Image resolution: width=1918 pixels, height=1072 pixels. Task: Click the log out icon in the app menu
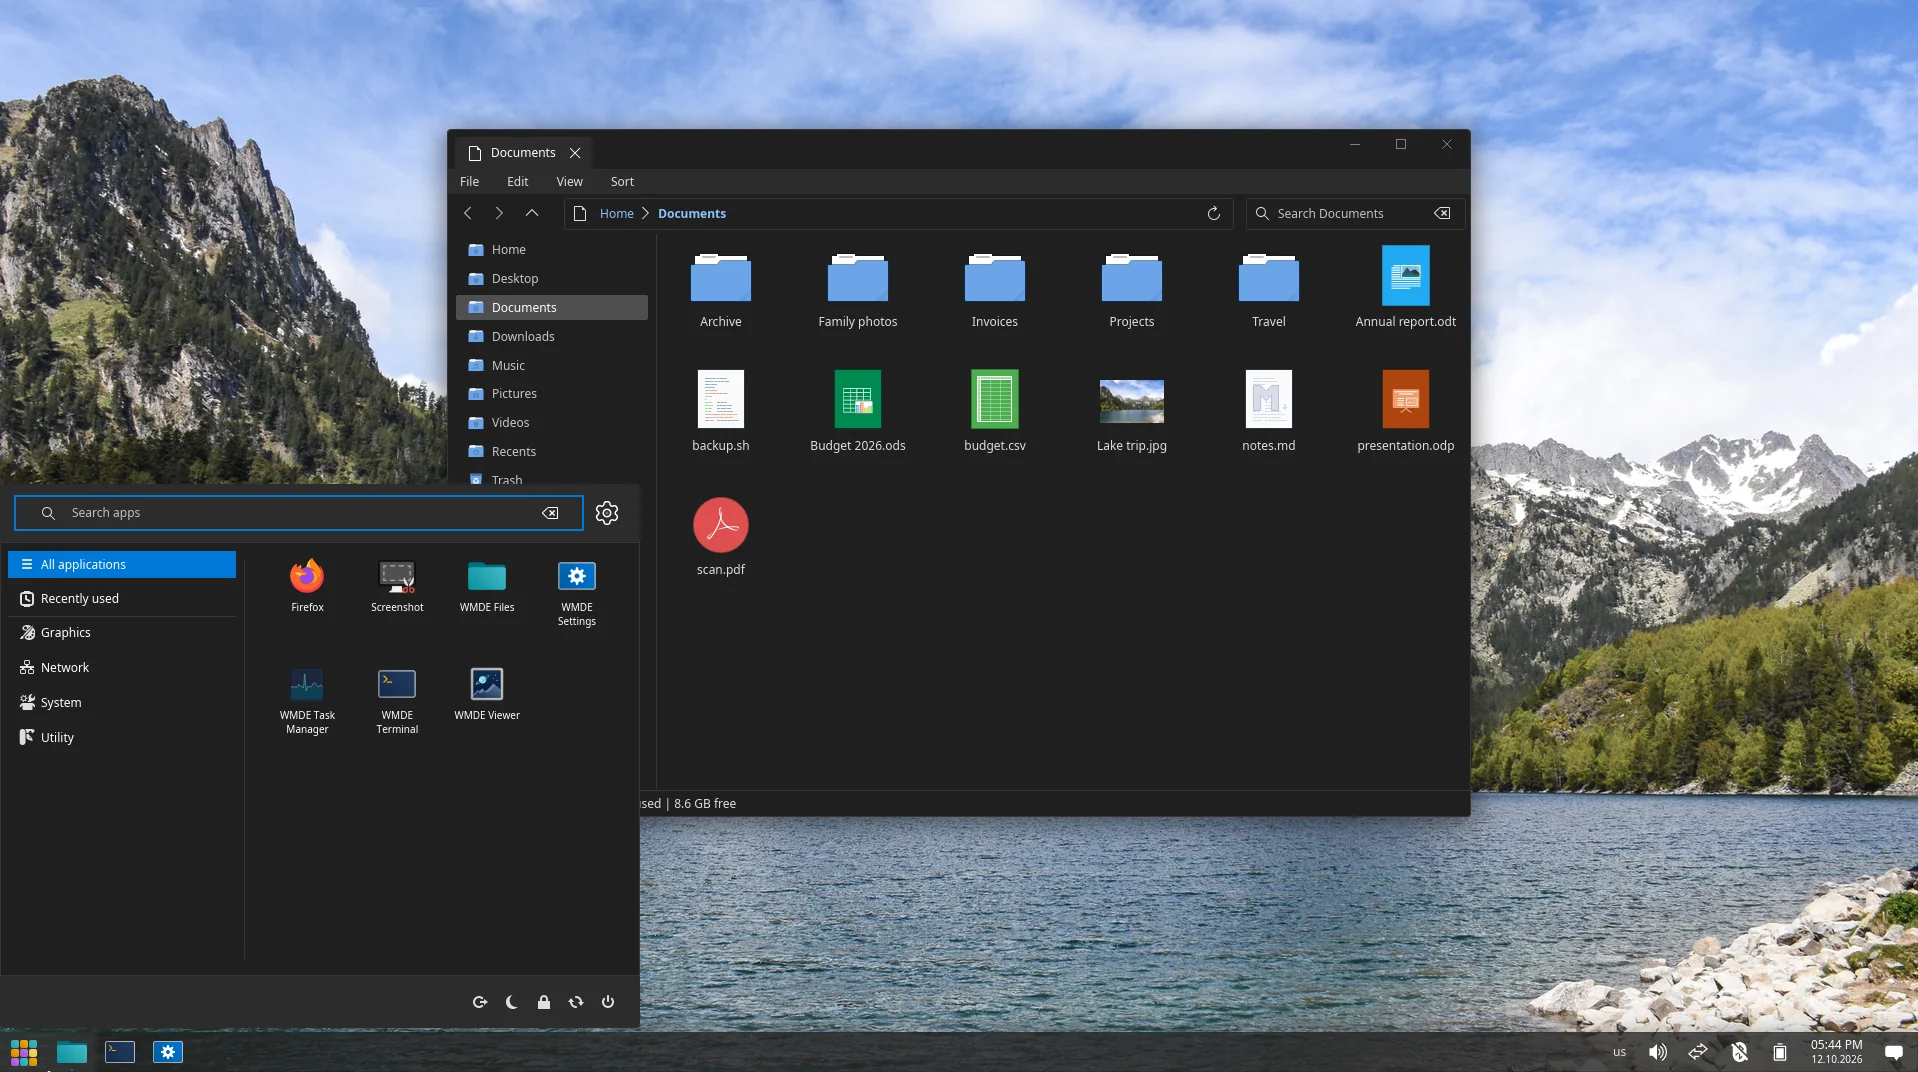(480, 1002)
